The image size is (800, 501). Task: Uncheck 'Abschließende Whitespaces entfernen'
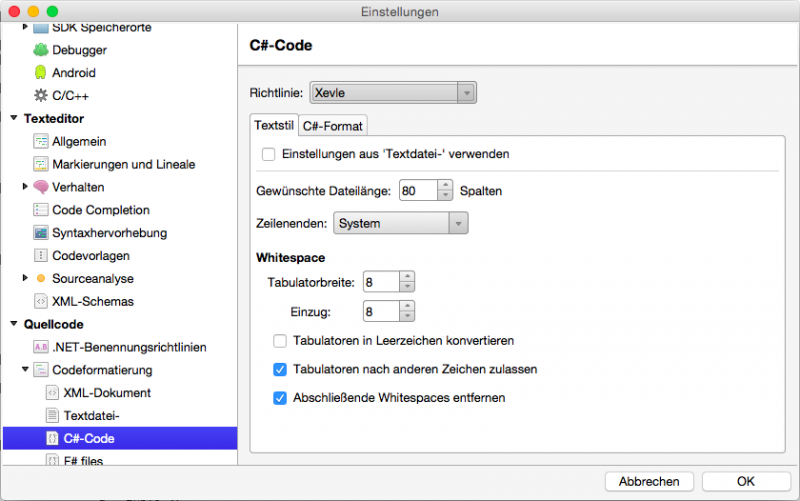(x=280, y=397)
